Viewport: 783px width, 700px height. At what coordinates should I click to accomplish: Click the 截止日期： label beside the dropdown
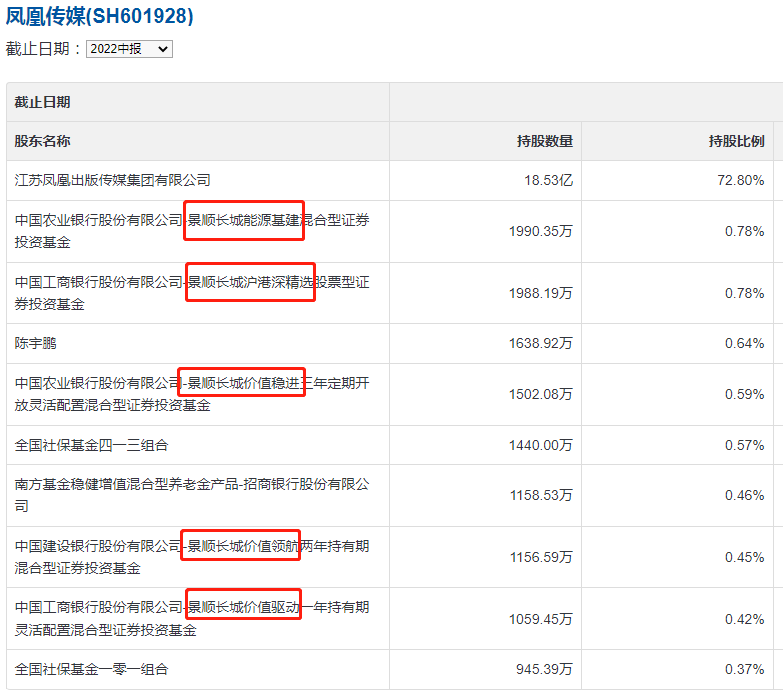(43, 49)
